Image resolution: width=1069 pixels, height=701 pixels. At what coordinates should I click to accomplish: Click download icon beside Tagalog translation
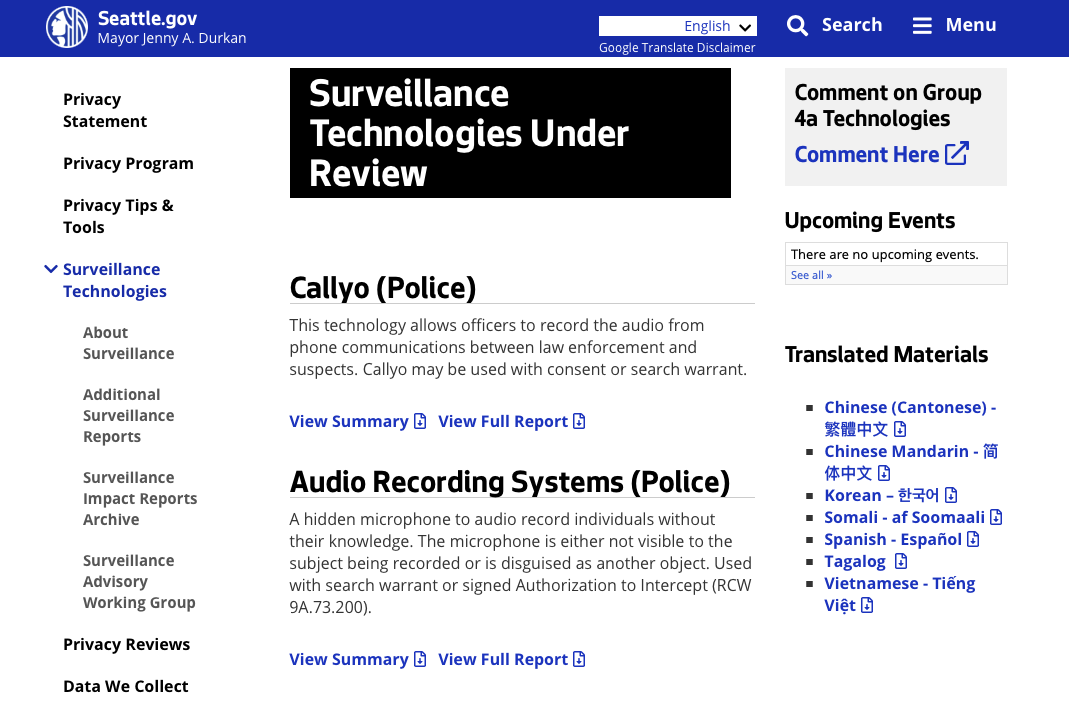pos(901,562)
